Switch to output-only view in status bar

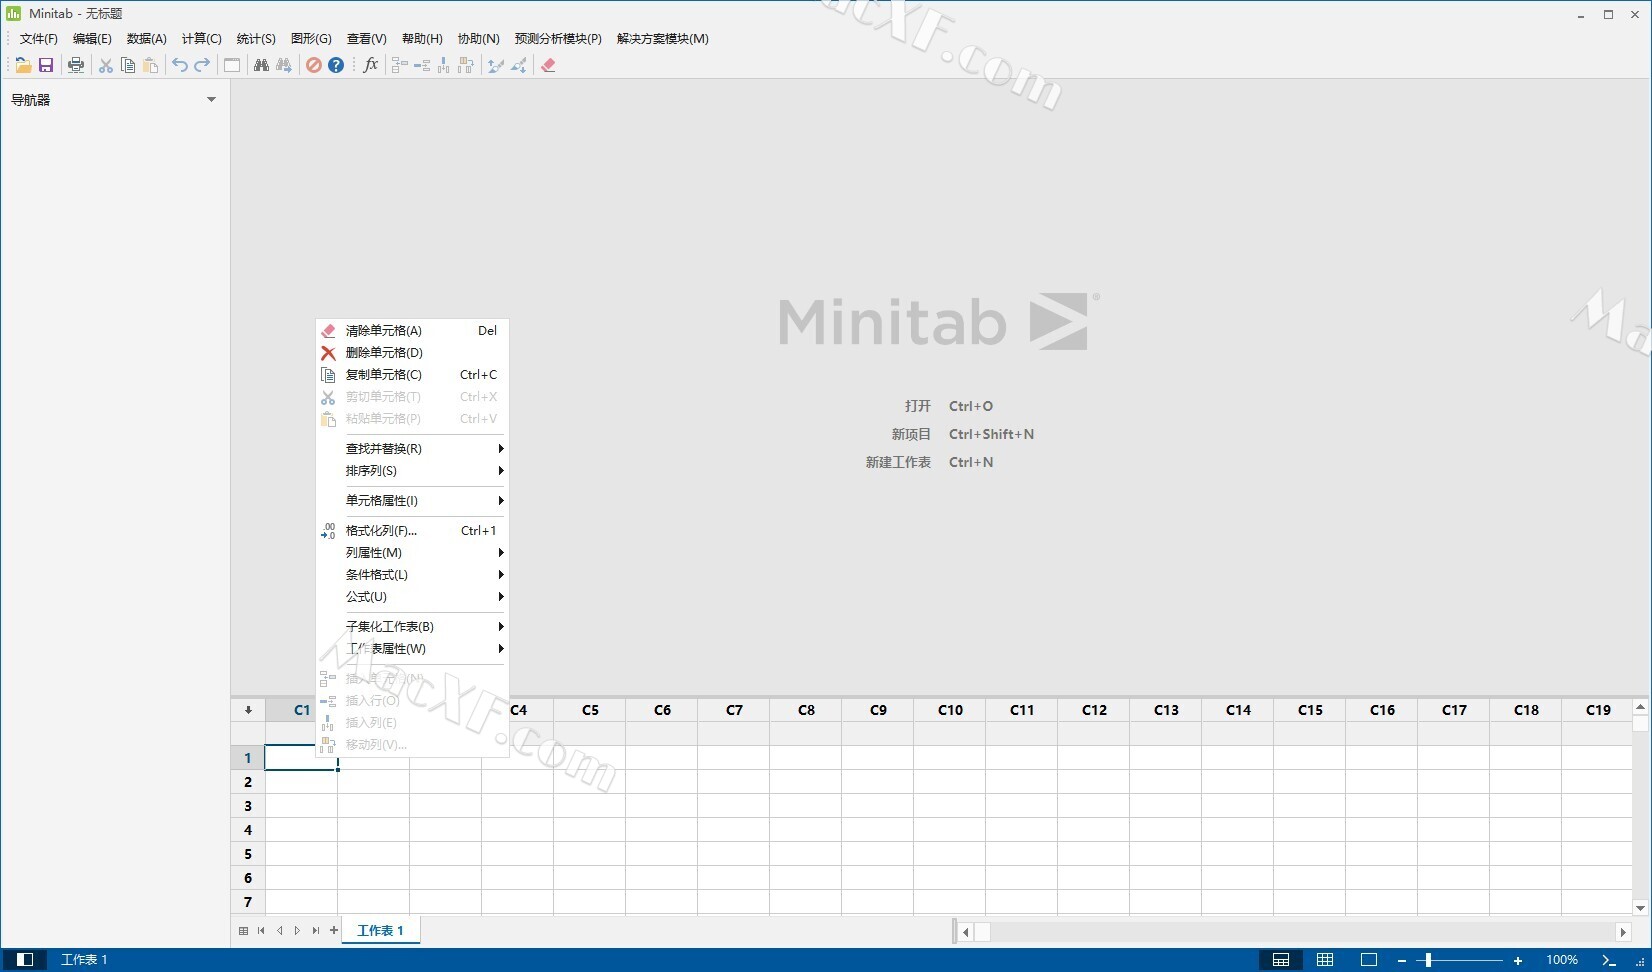coord(1369,960)
